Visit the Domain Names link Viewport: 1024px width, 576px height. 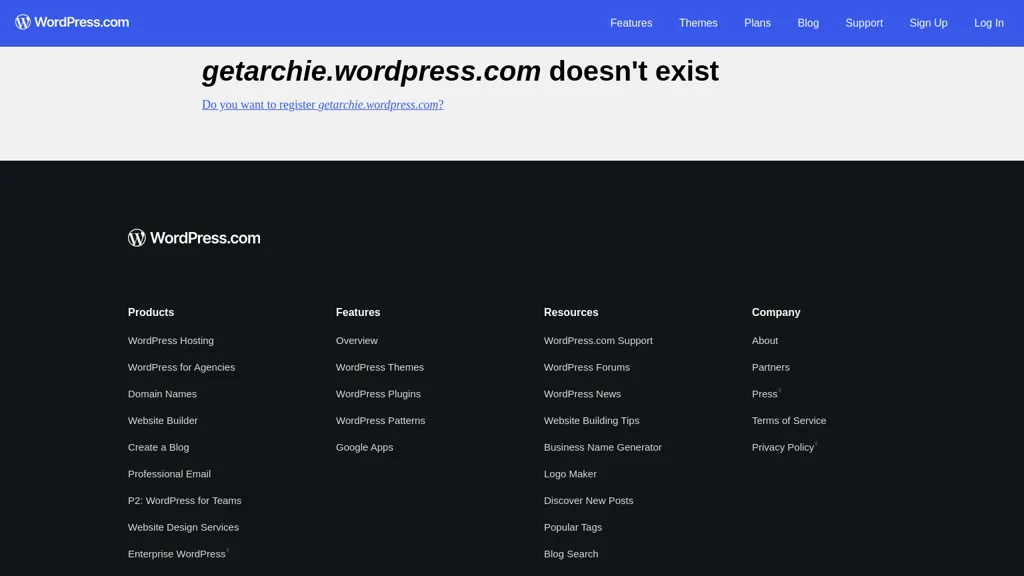(x=162, y=394)
